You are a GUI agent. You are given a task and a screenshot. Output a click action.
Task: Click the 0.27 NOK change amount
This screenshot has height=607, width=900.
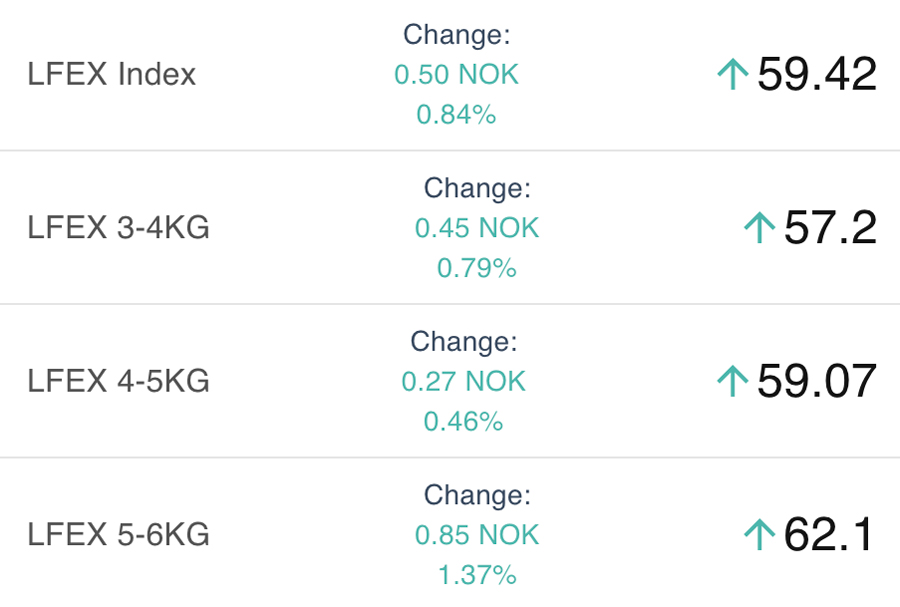[464, 381]
